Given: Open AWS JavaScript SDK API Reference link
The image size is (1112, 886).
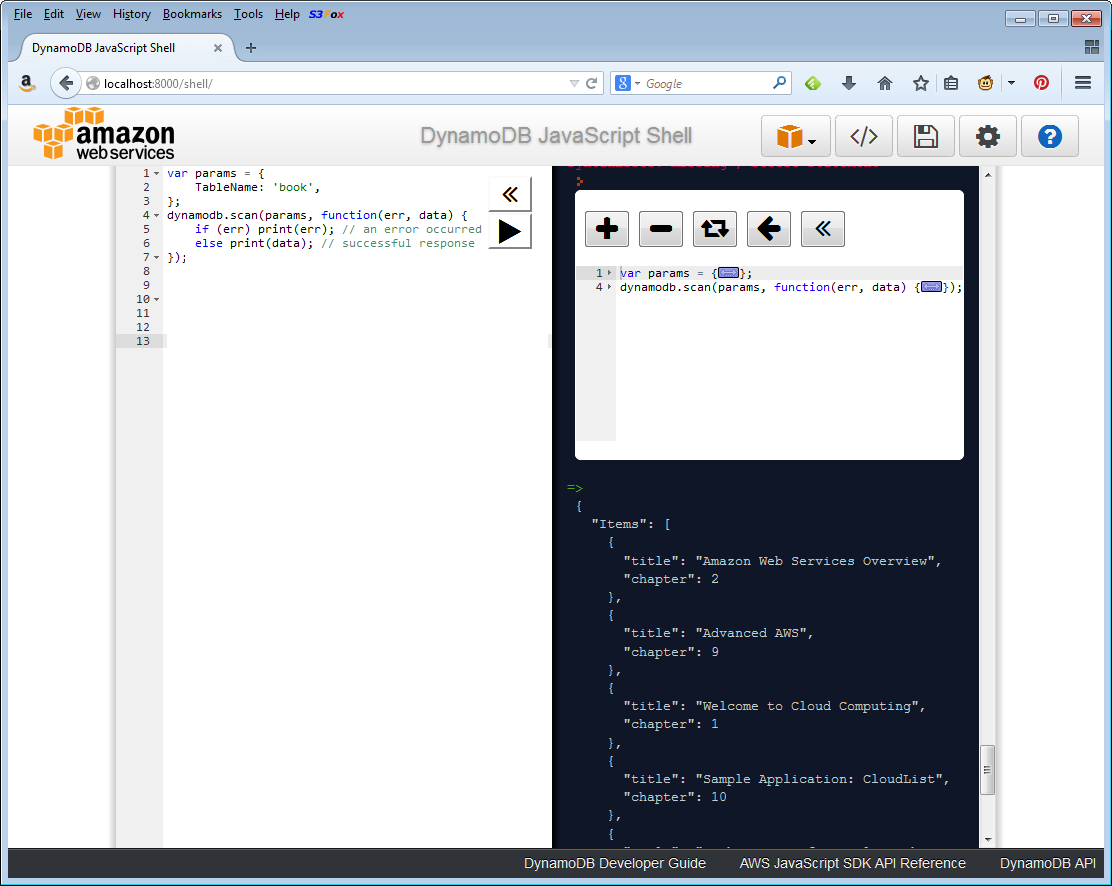Looking at the screenshot, I should pos(852,863).
